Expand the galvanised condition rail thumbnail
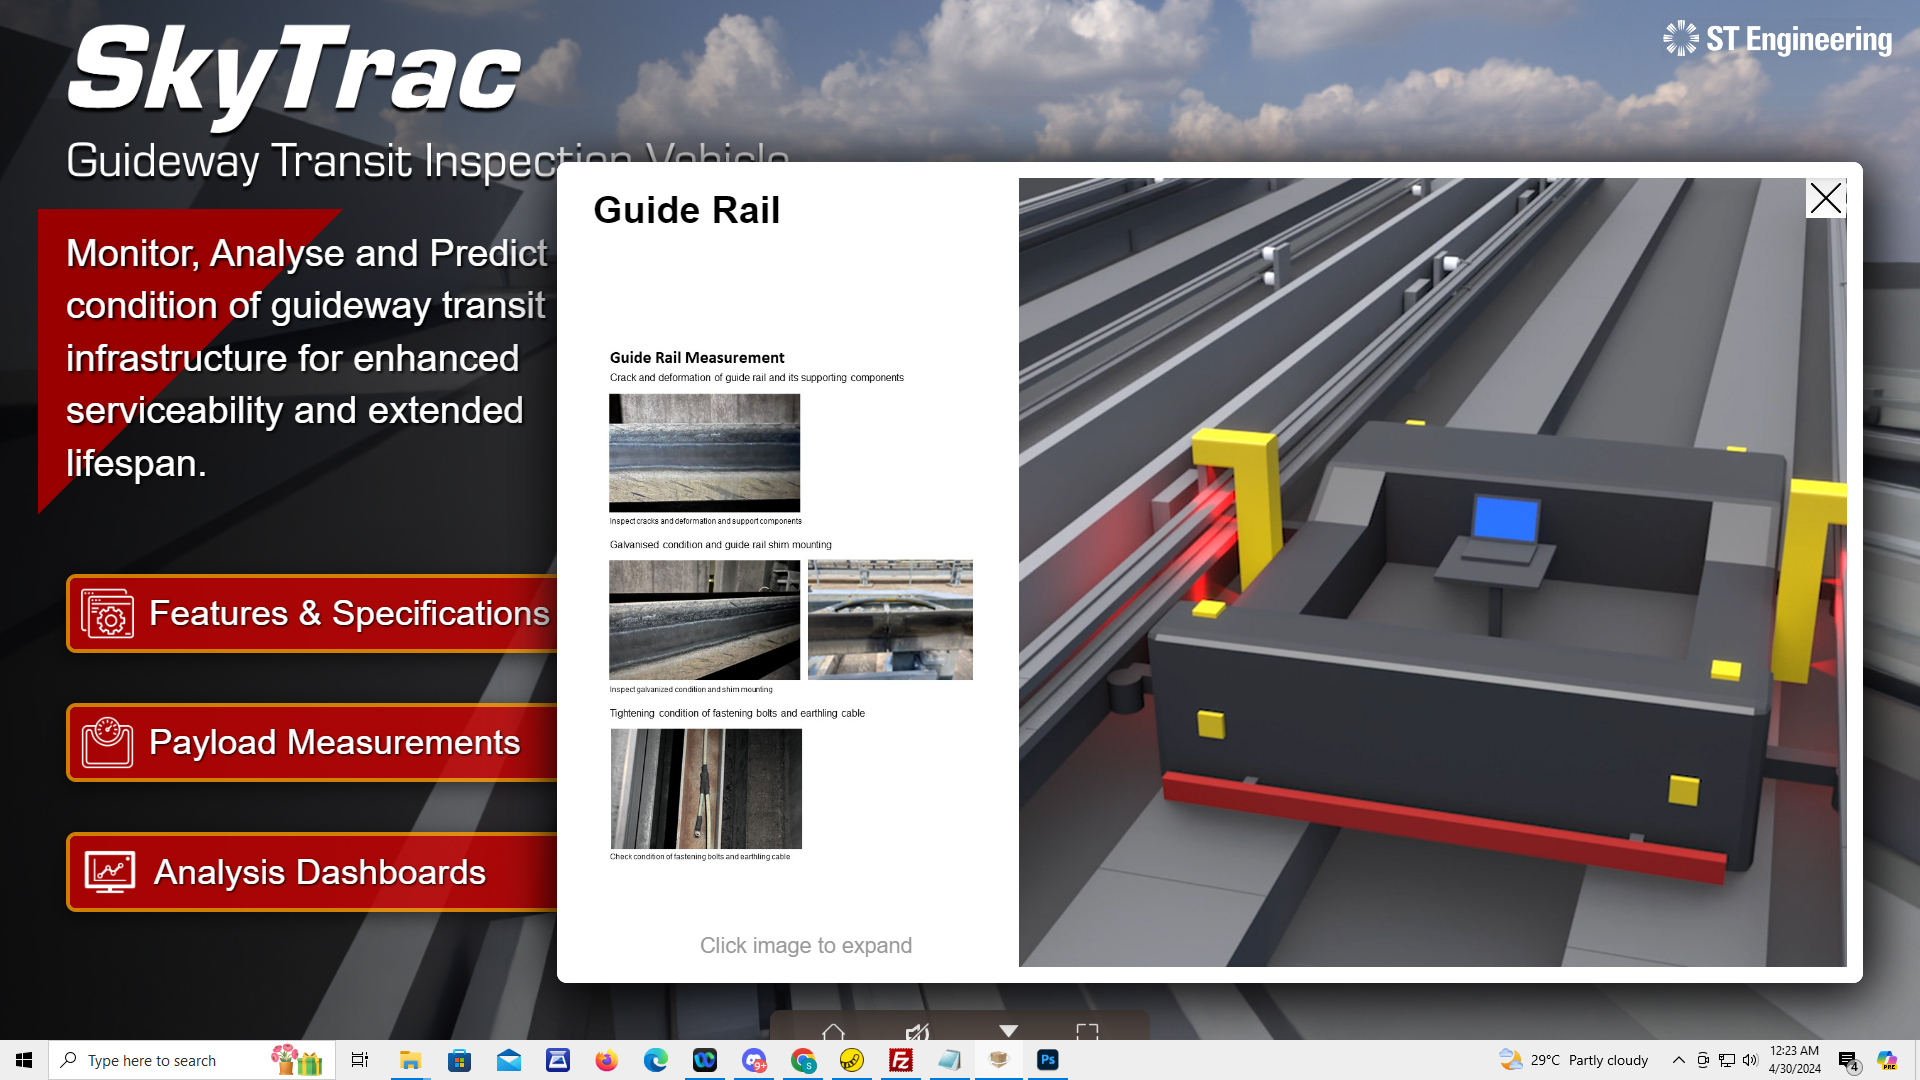The height and width of the screenshot is (1080, 1920). (x=704, y=620)
